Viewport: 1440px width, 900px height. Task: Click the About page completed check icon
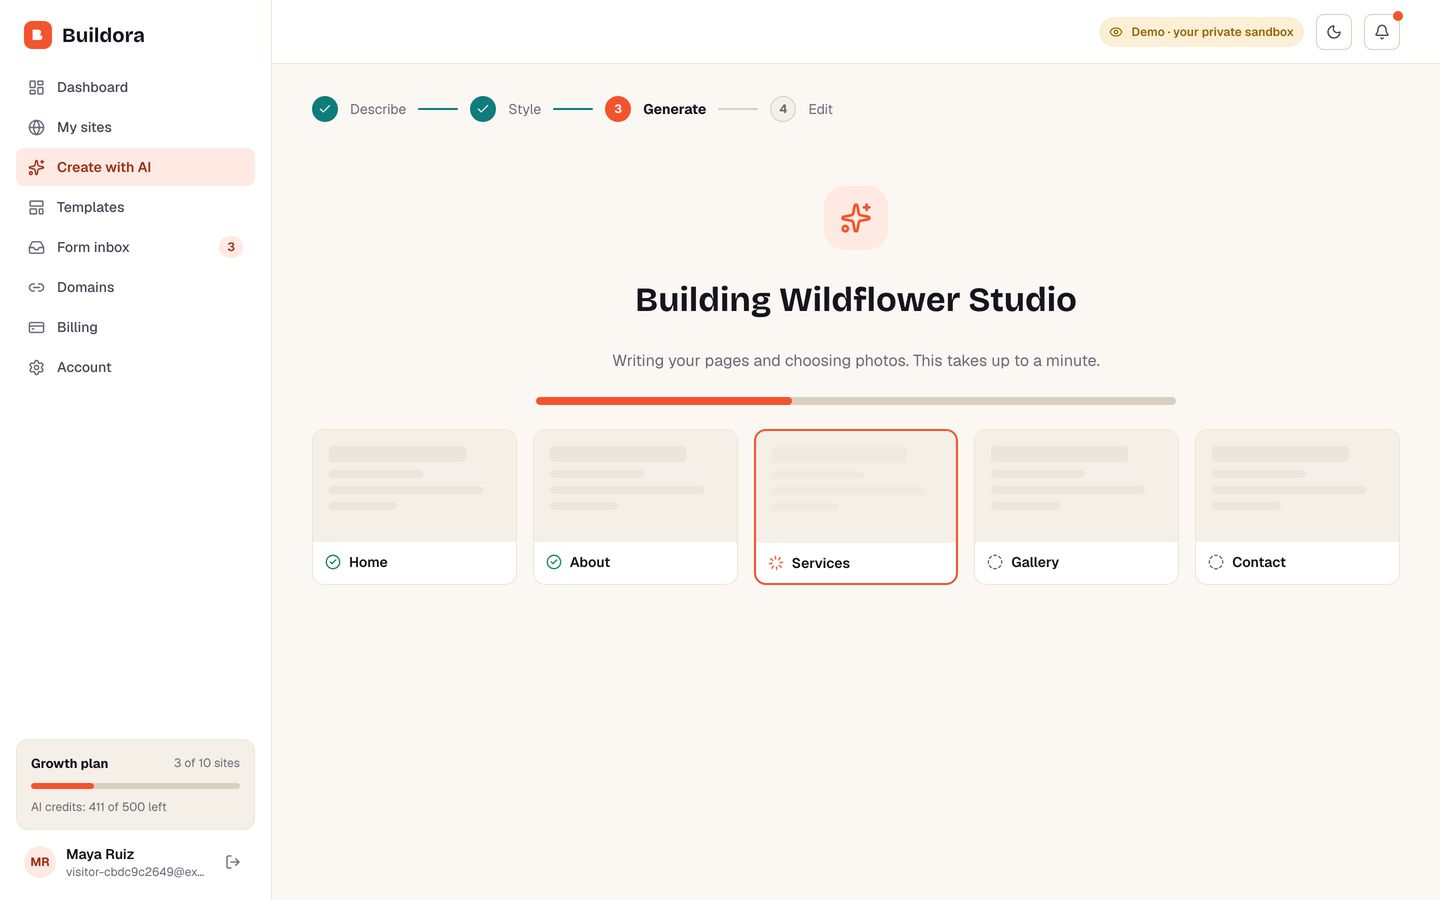554,562
